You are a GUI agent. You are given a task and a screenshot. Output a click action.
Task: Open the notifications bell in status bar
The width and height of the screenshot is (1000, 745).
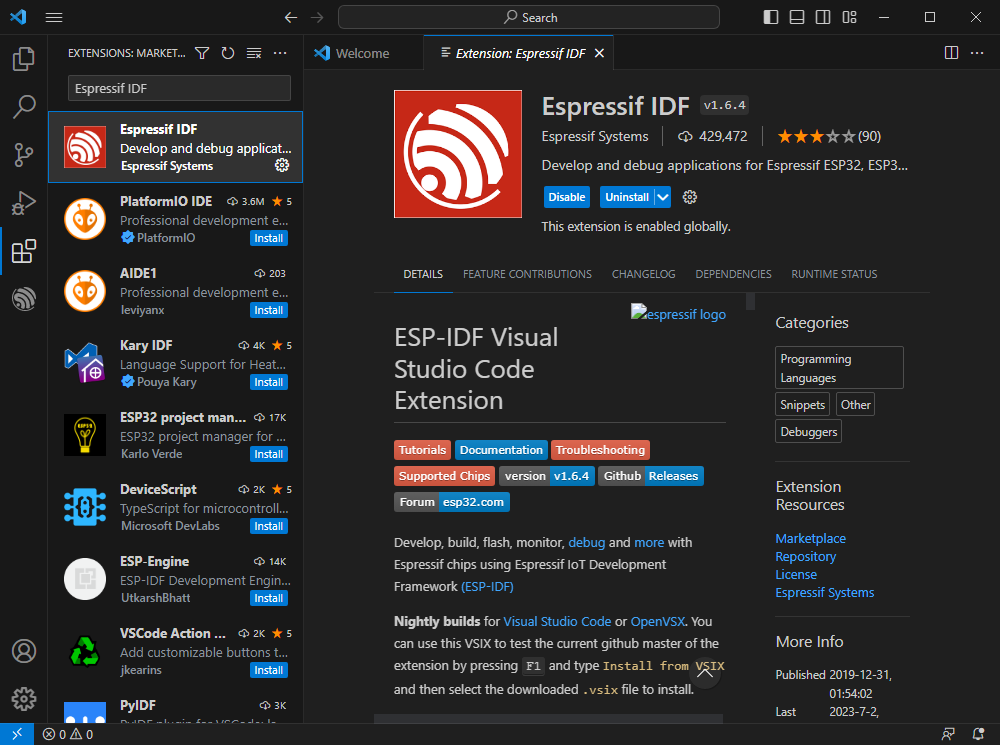978,734
